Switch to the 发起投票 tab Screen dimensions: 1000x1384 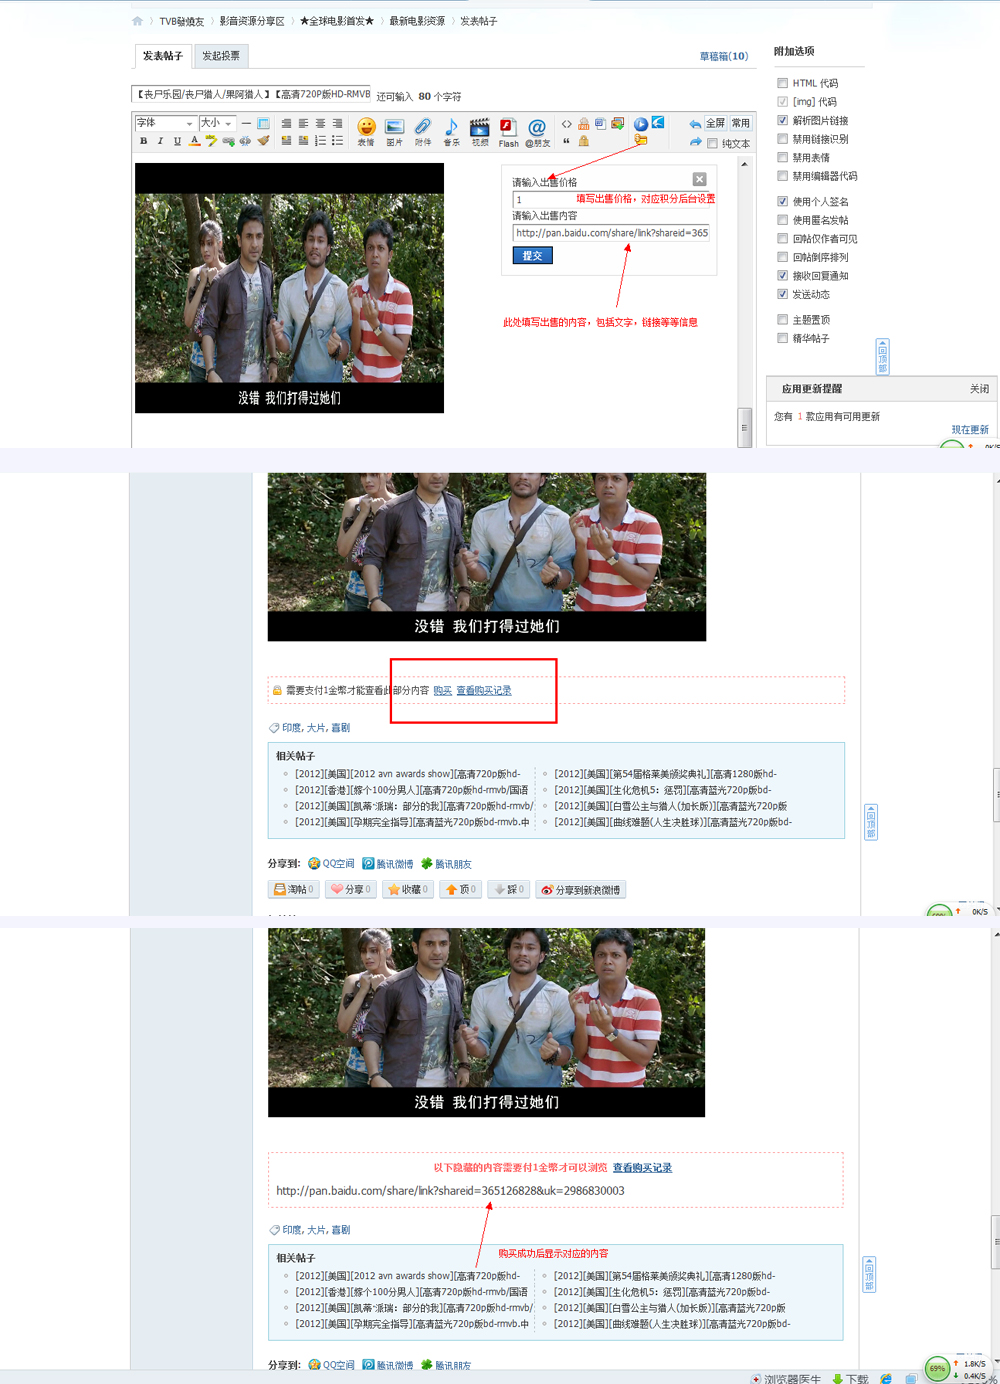221,56
